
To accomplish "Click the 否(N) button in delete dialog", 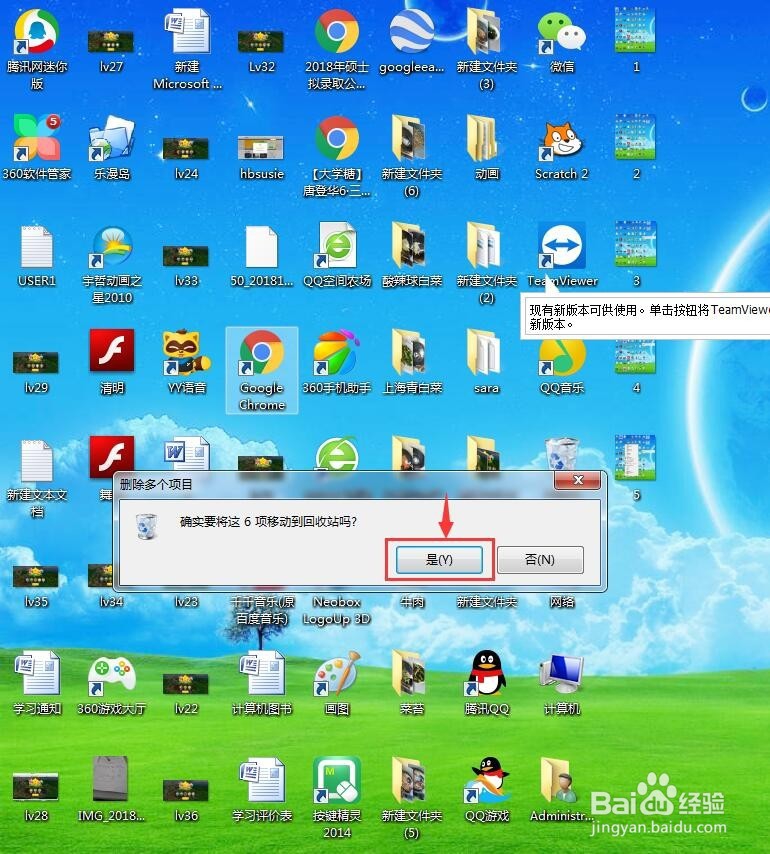I will (x=540, y=559).
